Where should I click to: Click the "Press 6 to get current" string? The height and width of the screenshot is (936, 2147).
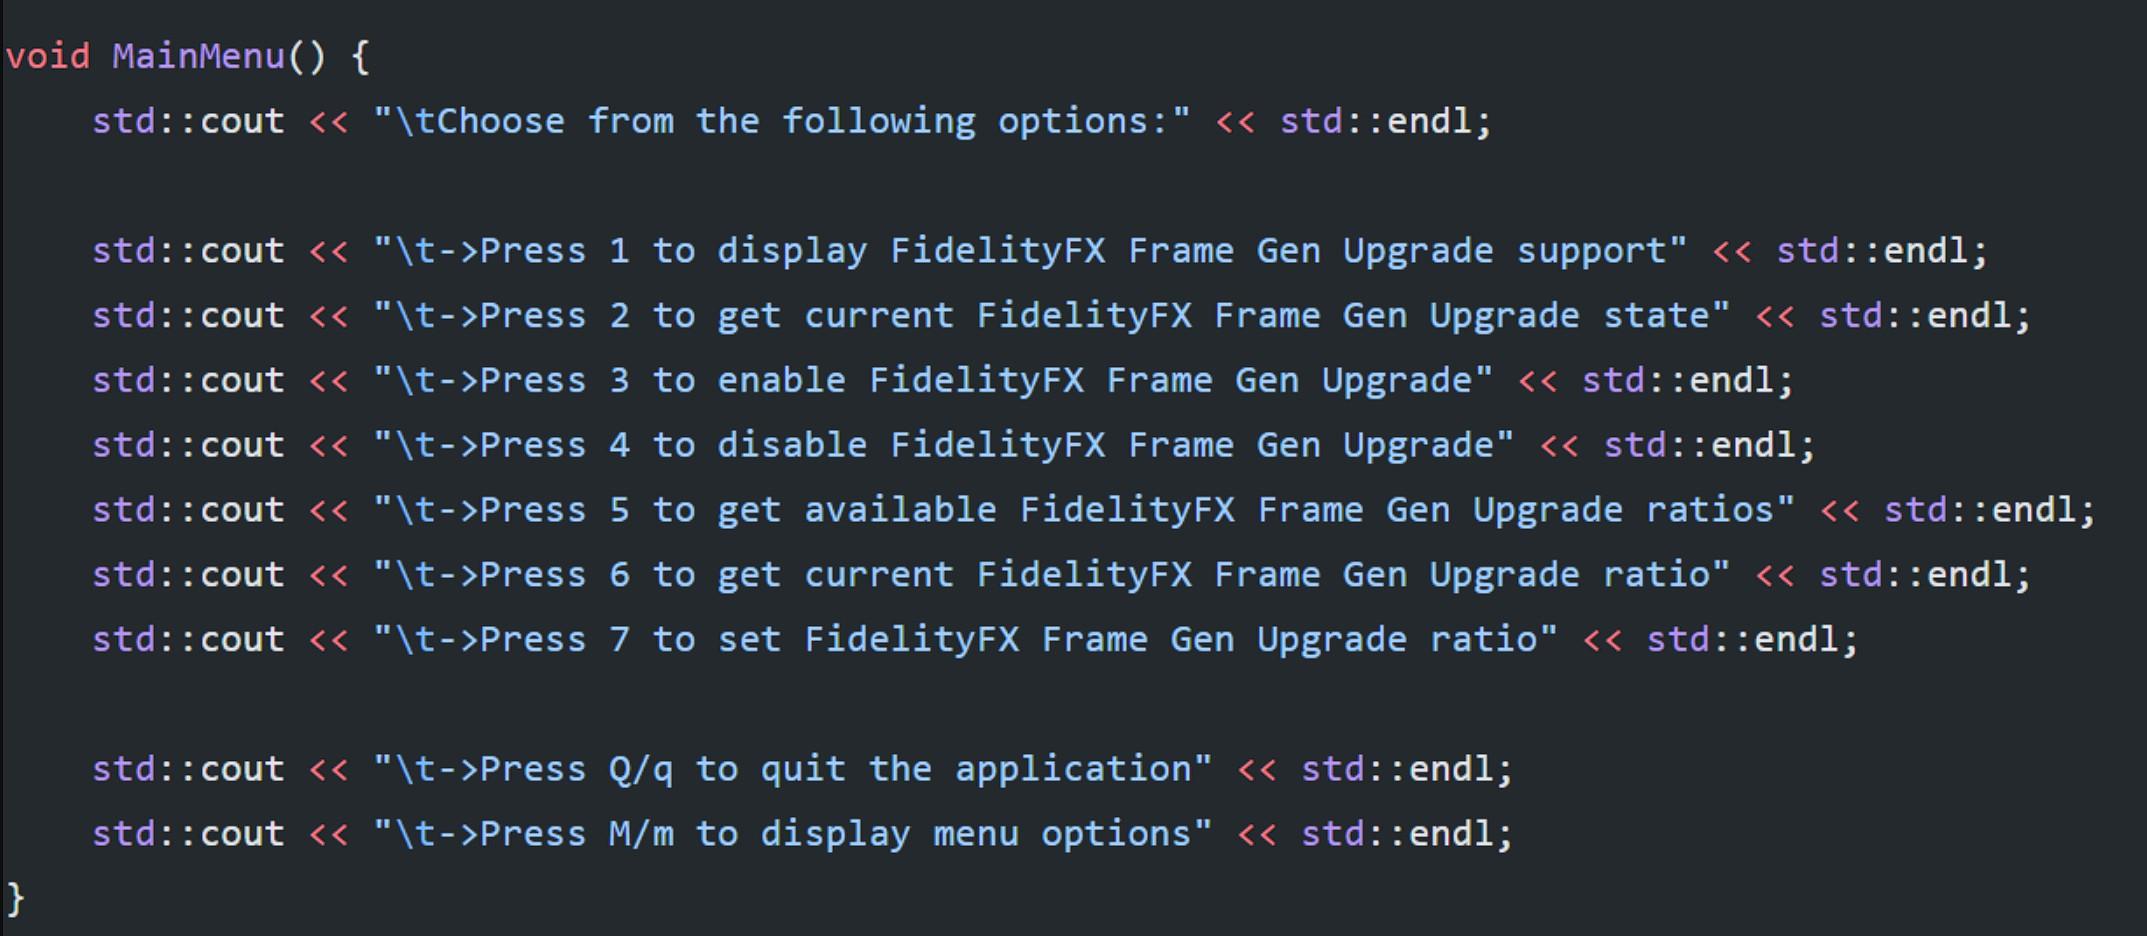point(1051,575)
